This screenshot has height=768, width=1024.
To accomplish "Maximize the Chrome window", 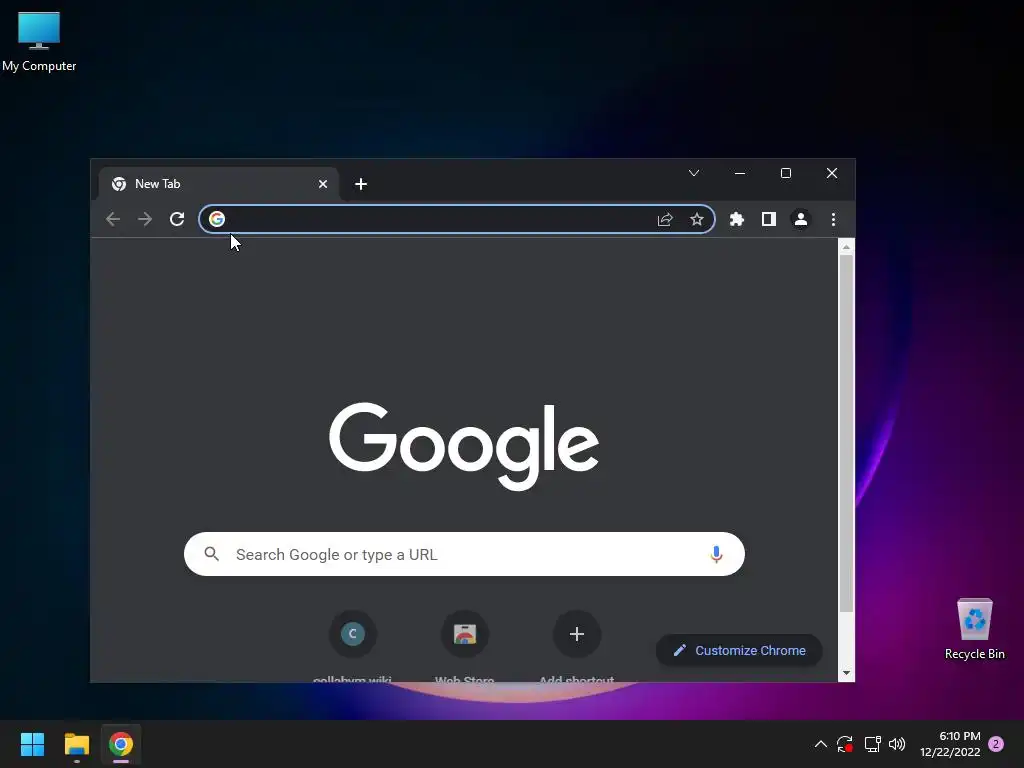I will click(x=786, y=173).
